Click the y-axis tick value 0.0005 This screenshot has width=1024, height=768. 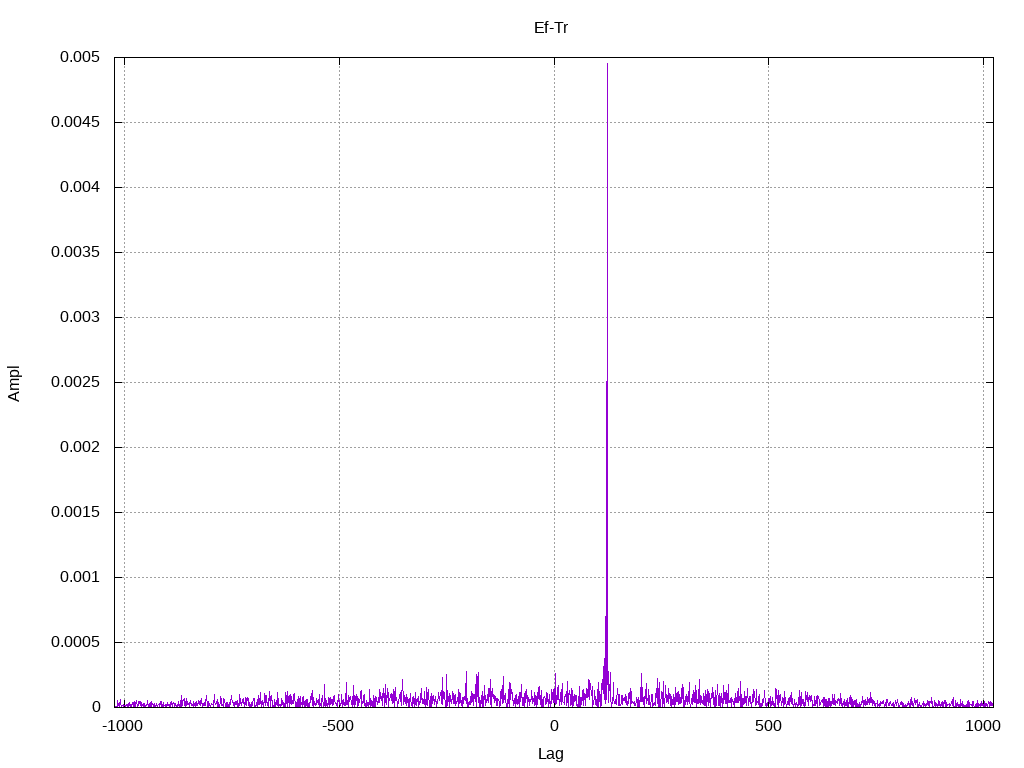(75, 641)
